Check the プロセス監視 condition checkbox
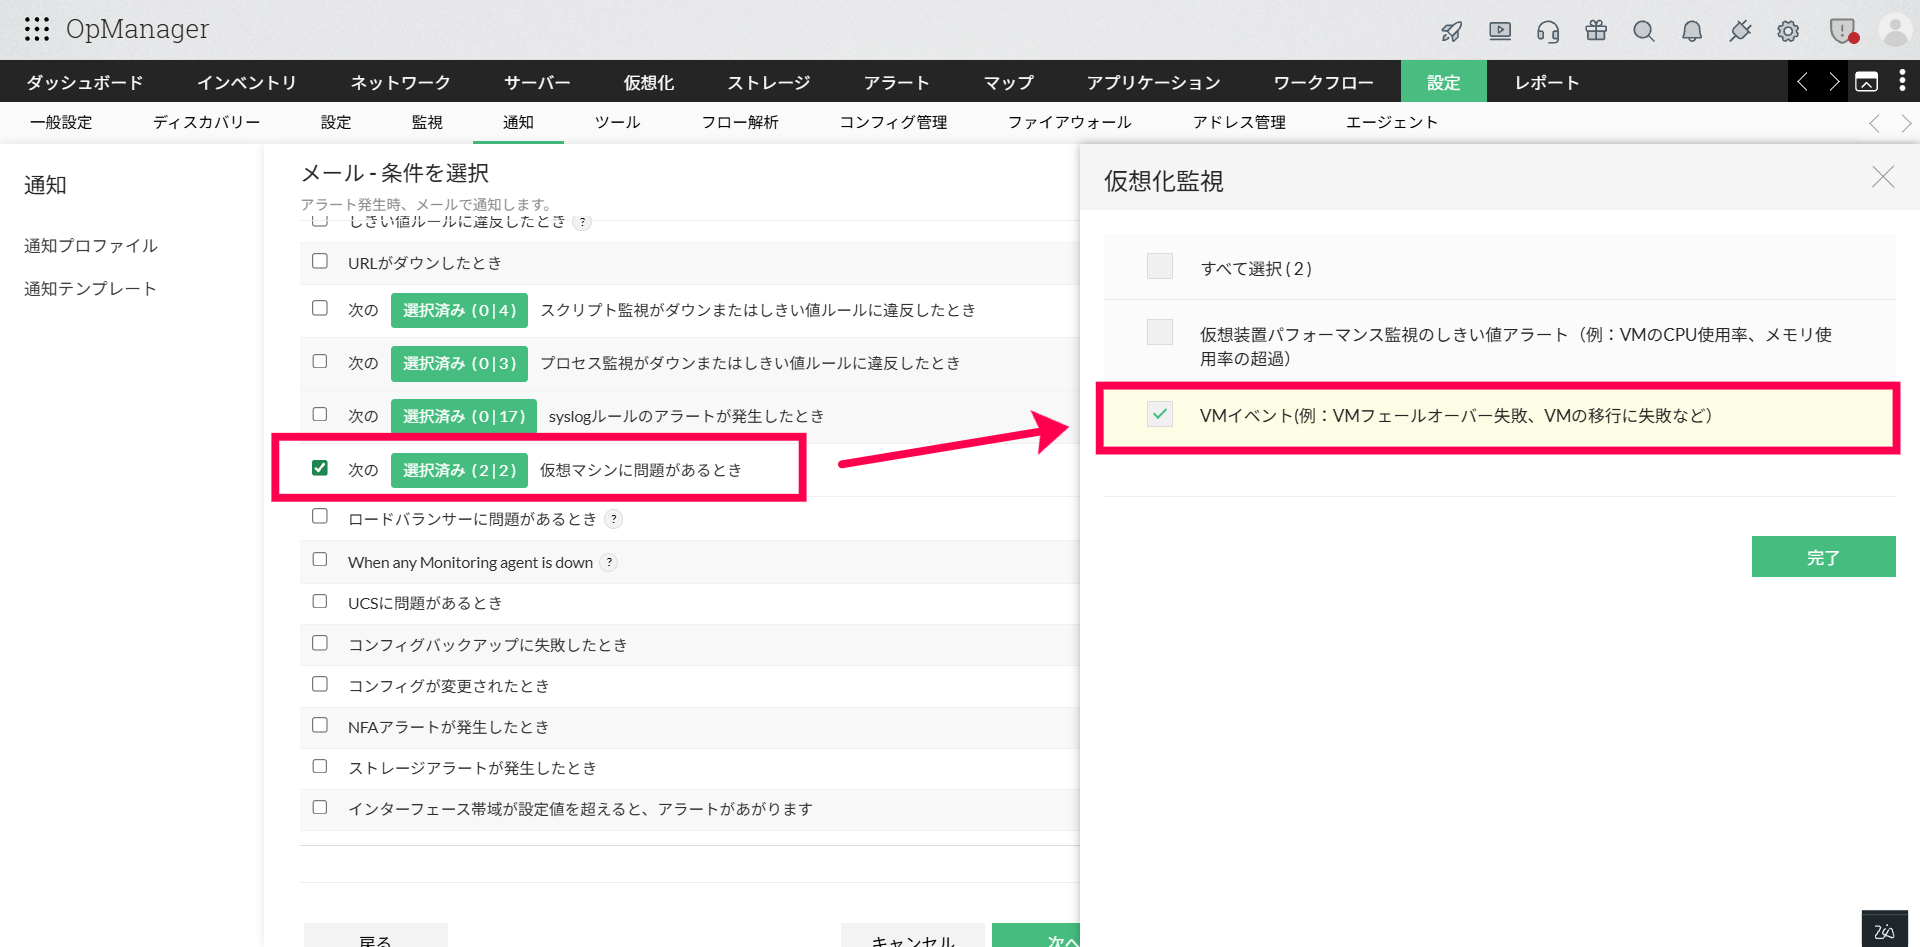 pos(320,361)
